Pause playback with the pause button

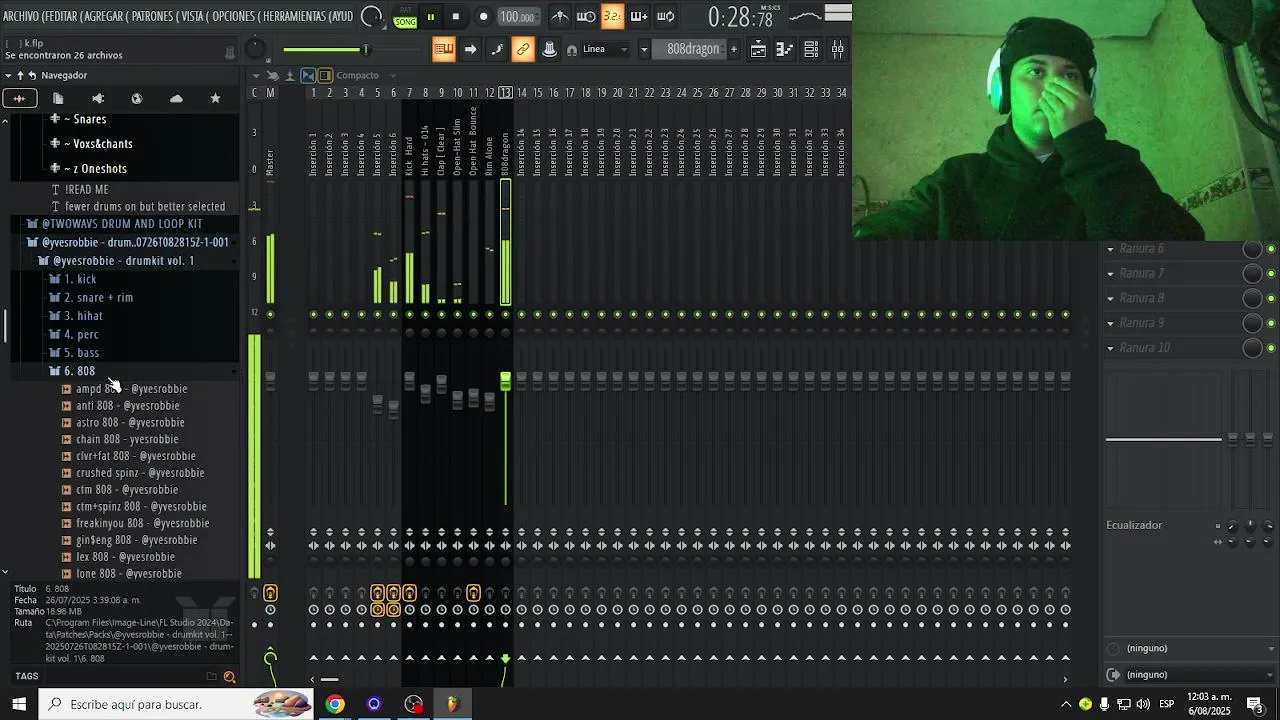[431, 17]
